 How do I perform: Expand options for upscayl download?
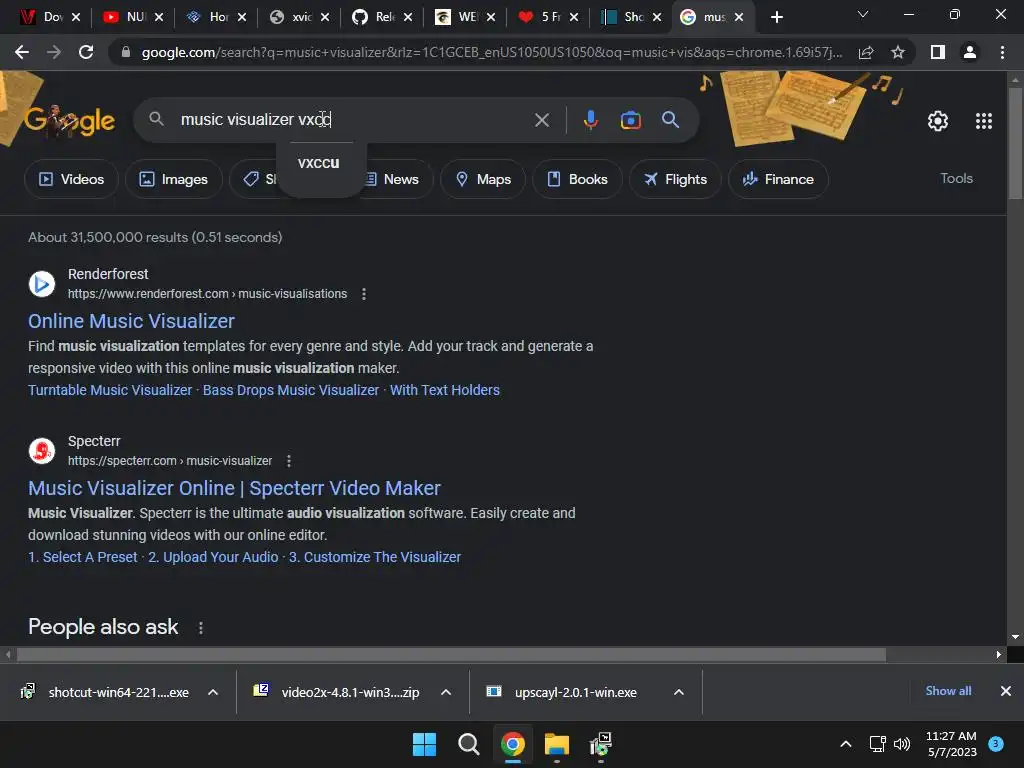679,692
